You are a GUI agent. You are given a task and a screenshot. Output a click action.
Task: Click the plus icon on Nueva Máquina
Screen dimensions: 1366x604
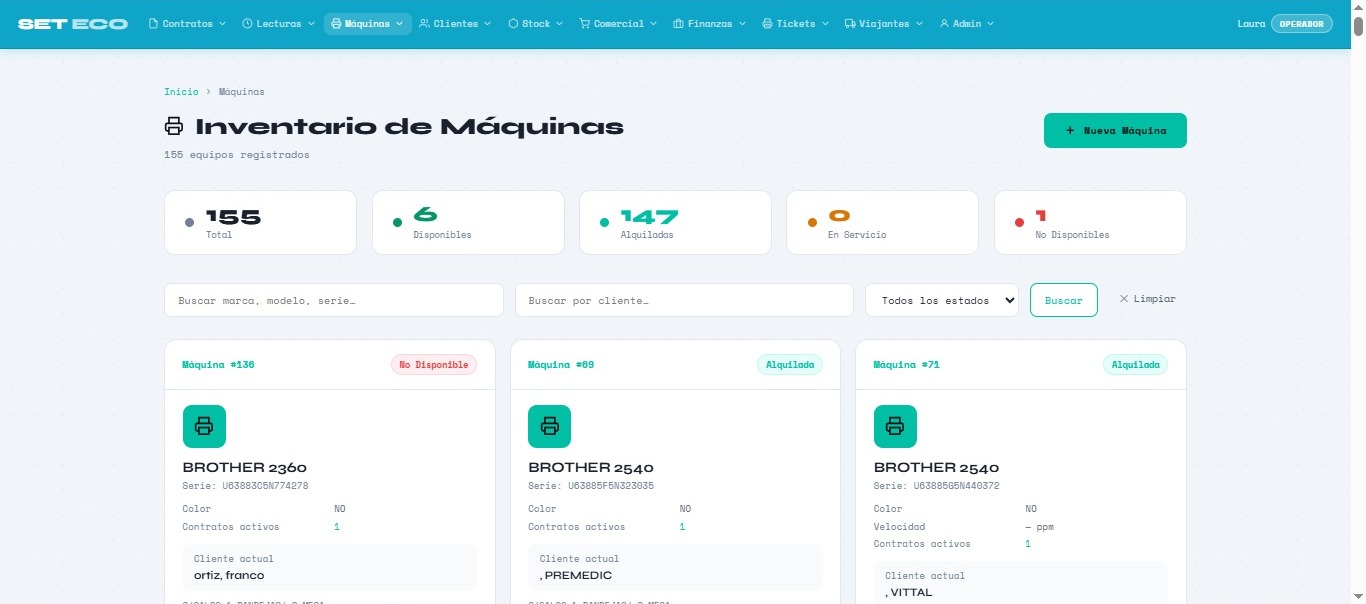coord(1070,130)
